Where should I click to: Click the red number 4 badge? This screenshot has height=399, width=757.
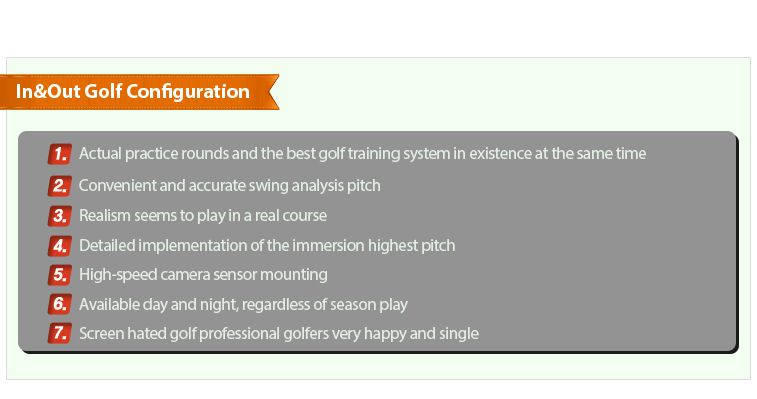[x=60, y=246]
